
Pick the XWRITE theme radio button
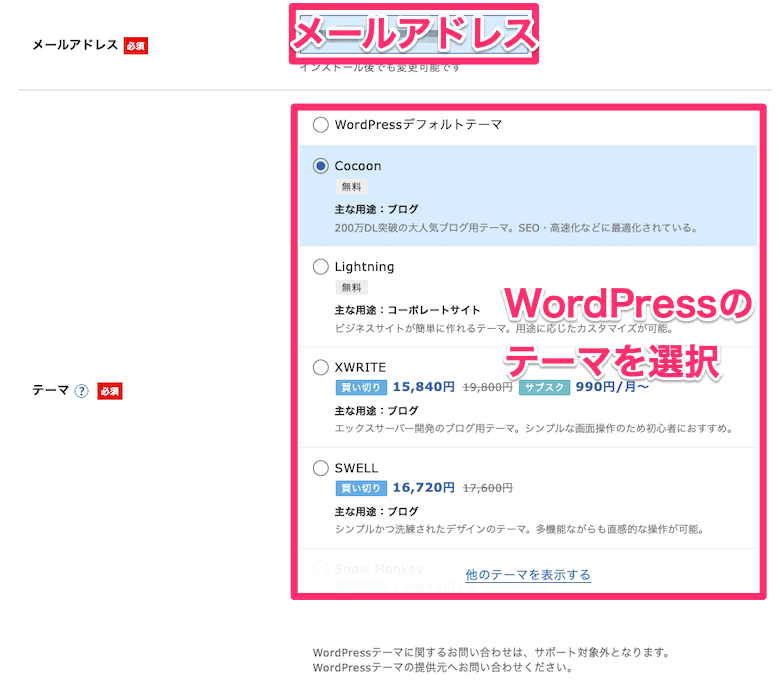tap(320, 367)
